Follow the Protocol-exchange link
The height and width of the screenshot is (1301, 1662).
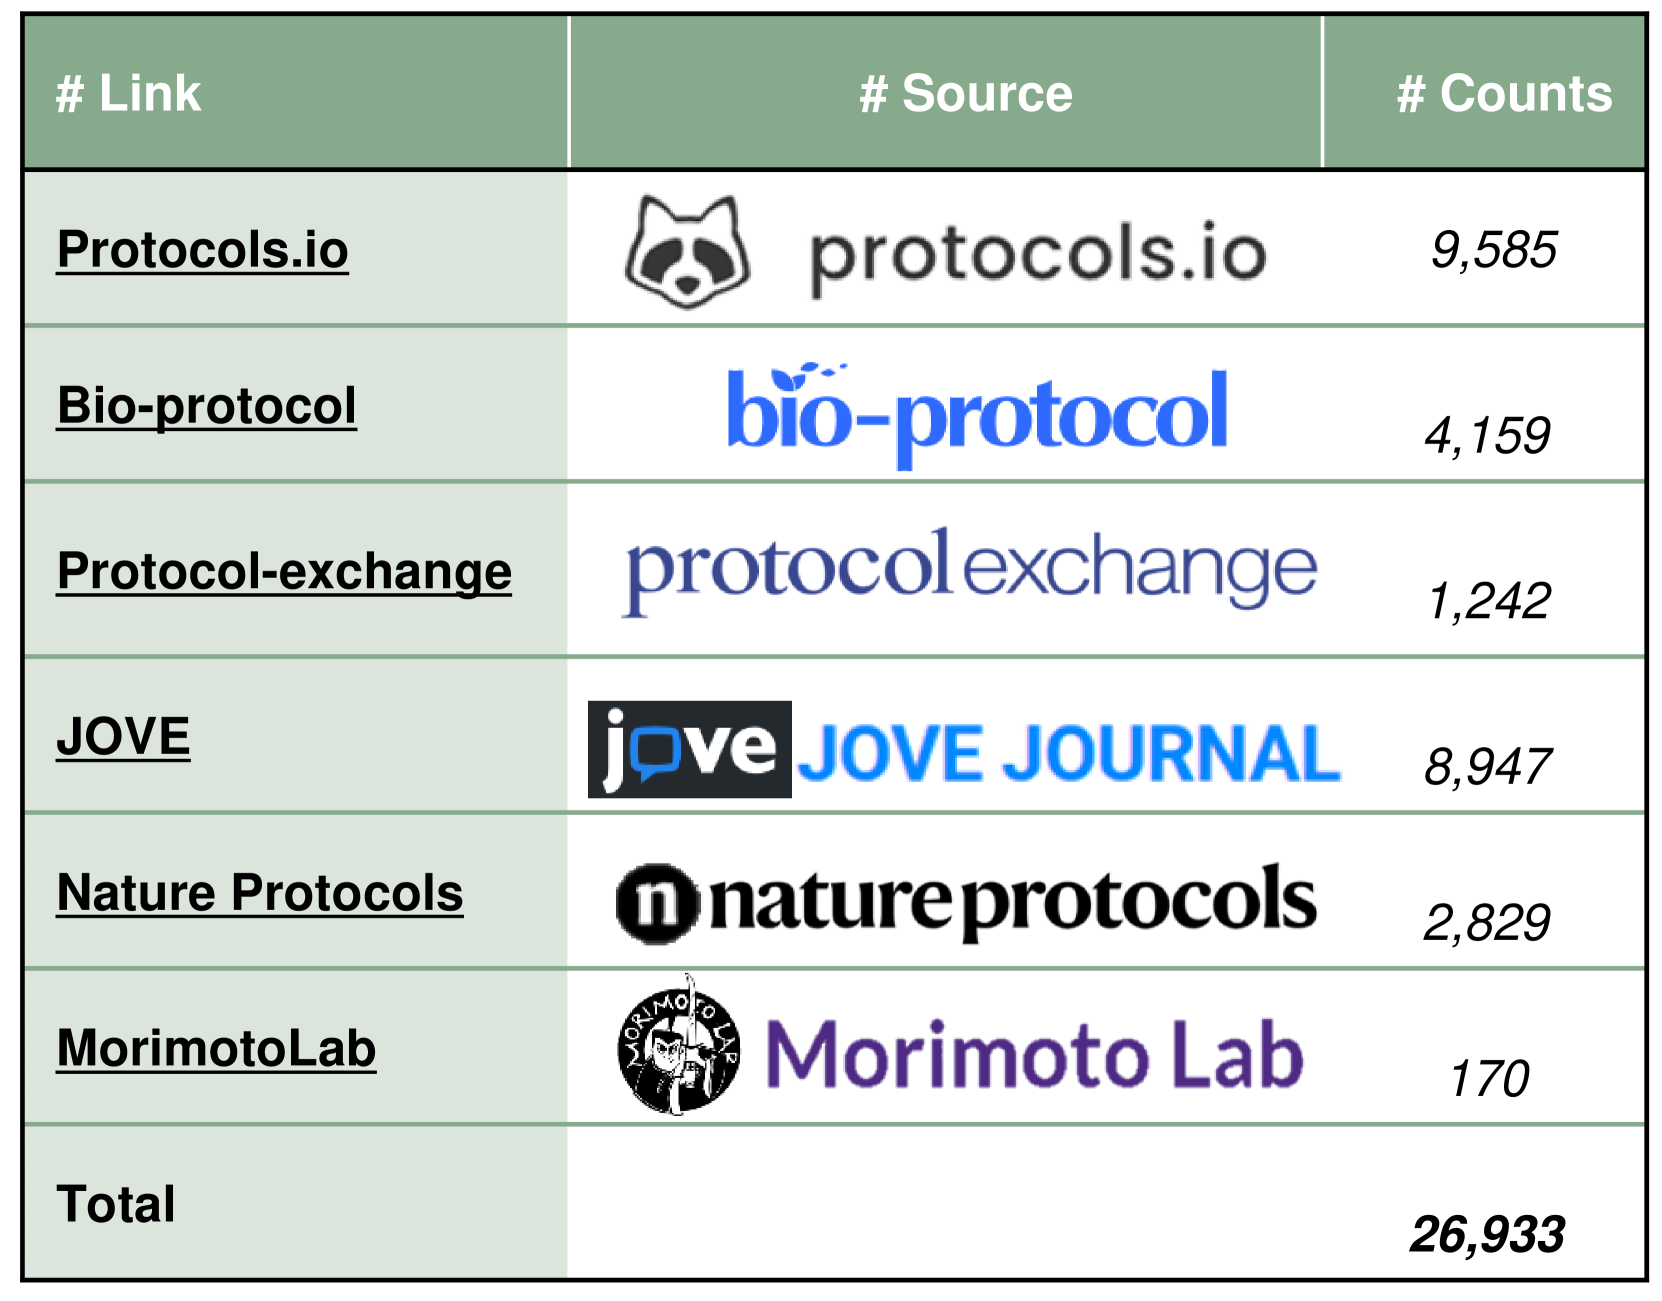284,571
